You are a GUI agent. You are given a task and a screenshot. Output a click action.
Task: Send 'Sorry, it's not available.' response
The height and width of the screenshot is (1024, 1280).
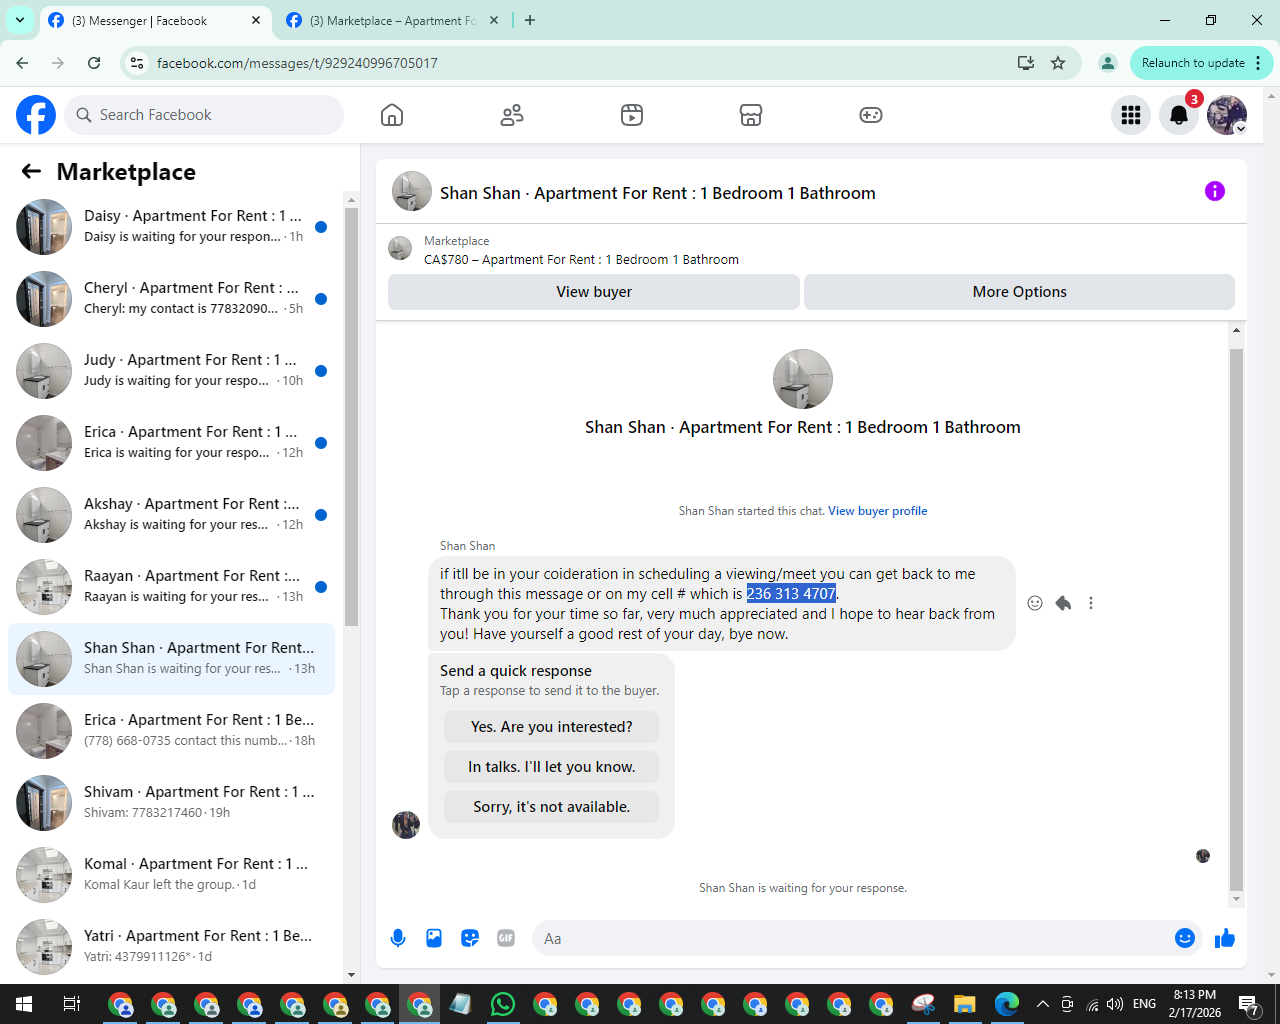tap(552, 807)
